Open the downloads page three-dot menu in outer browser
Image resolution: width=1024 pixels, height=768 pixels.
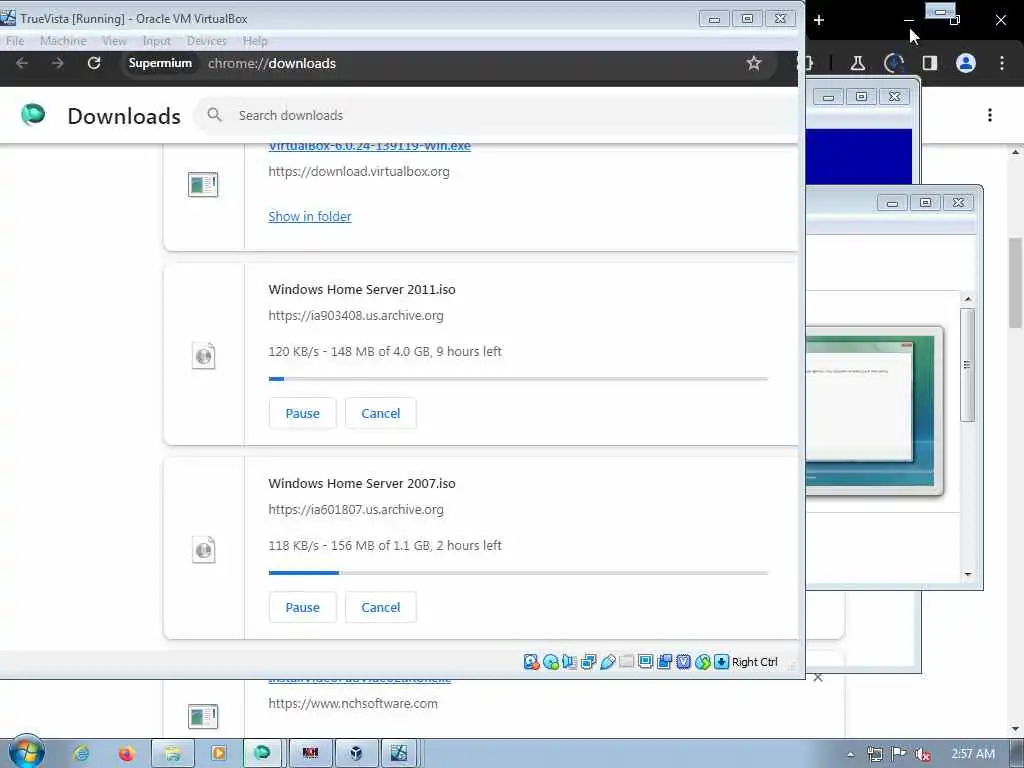[990, 115]
